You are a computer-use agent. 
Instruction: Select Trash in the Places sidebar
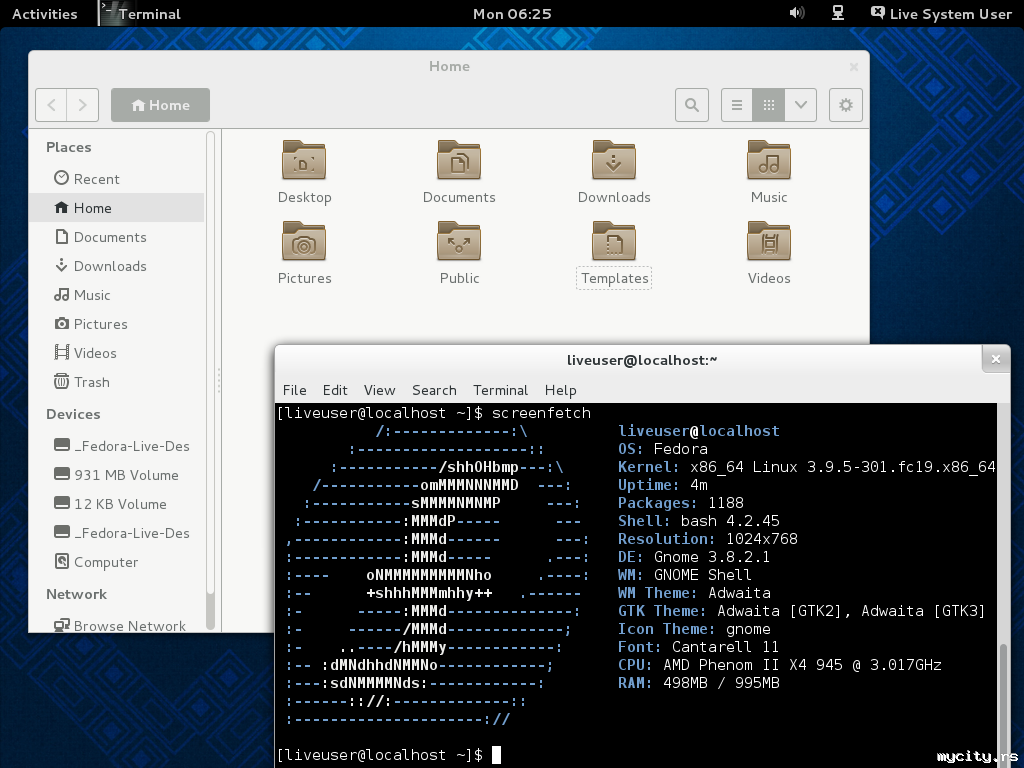91,382
